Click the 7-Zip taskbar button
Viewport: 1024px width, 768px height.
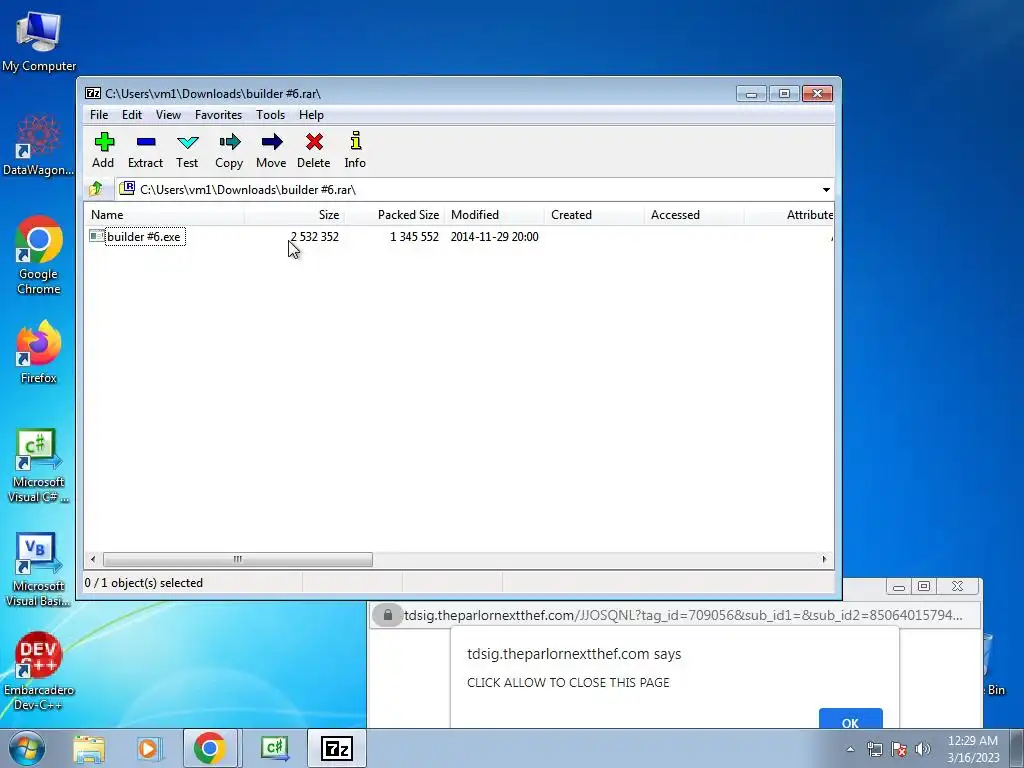pos(336,748)
